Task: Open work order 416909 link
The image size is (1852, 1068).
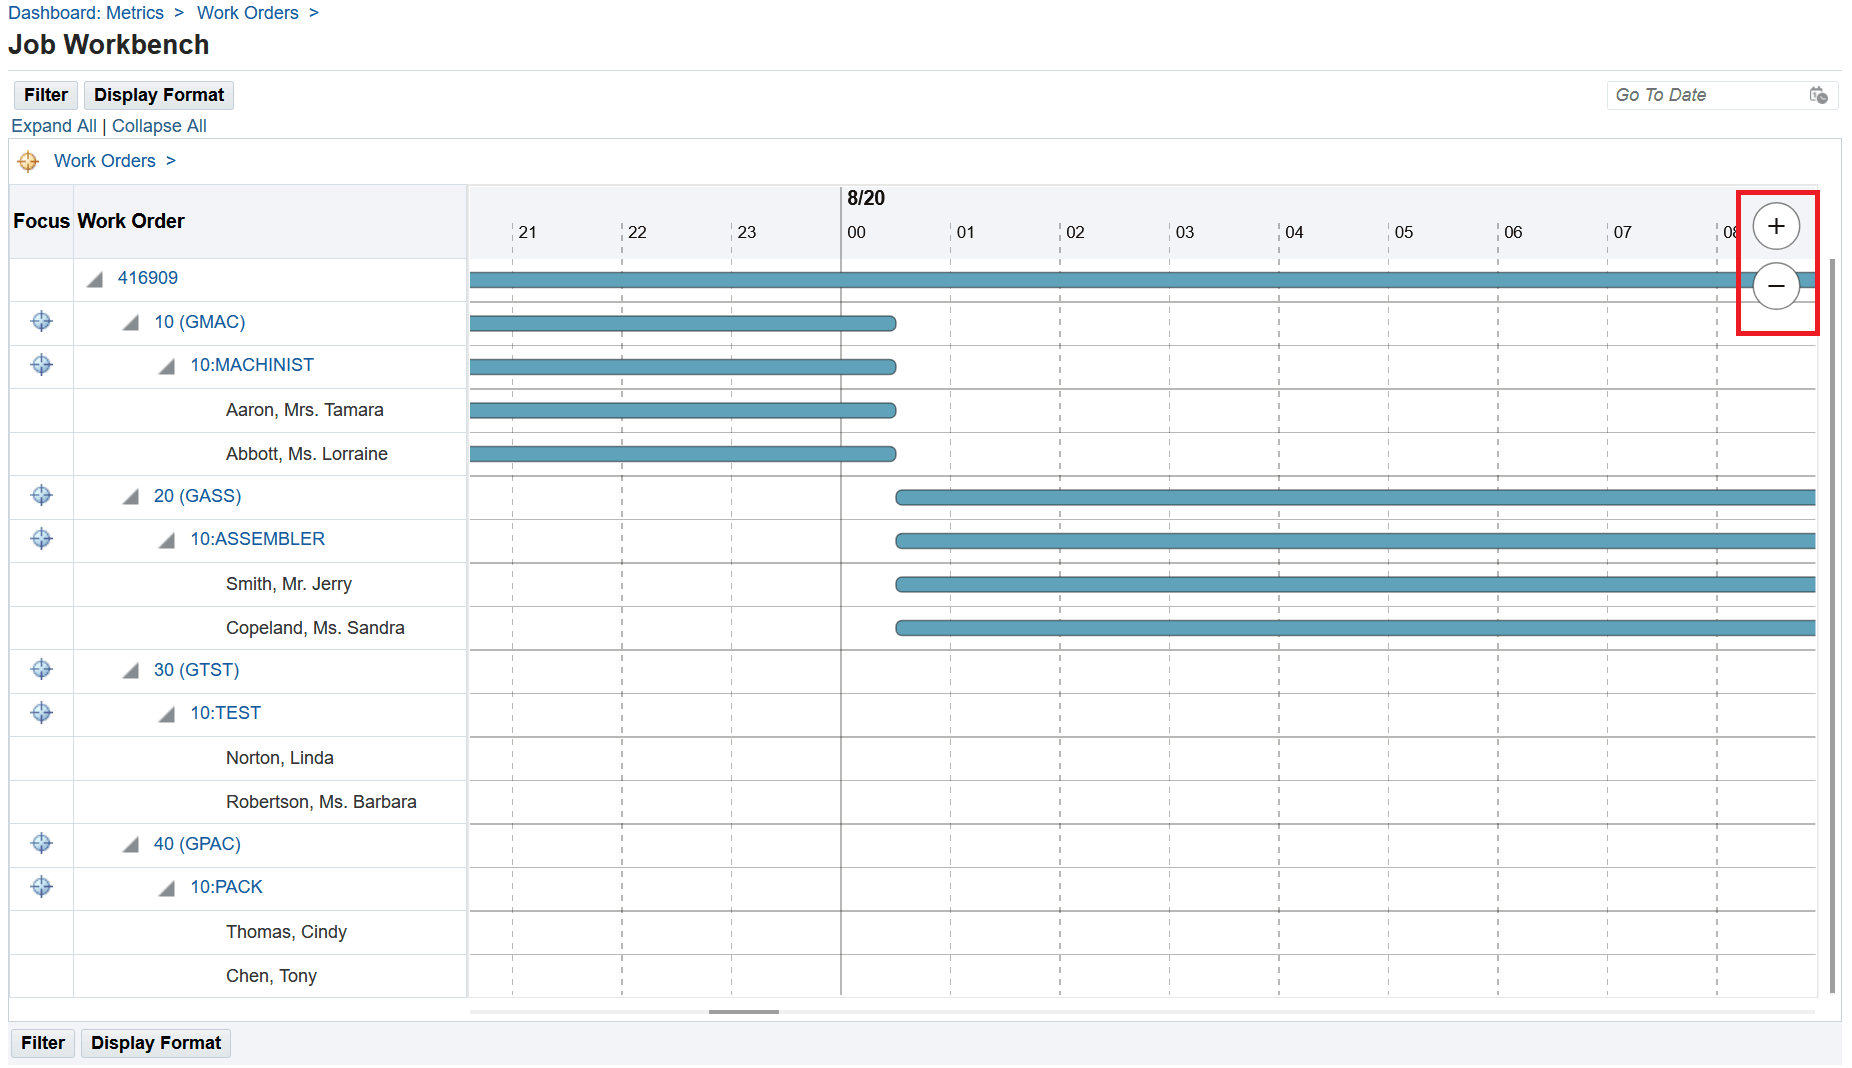Action: pos(148,278)
